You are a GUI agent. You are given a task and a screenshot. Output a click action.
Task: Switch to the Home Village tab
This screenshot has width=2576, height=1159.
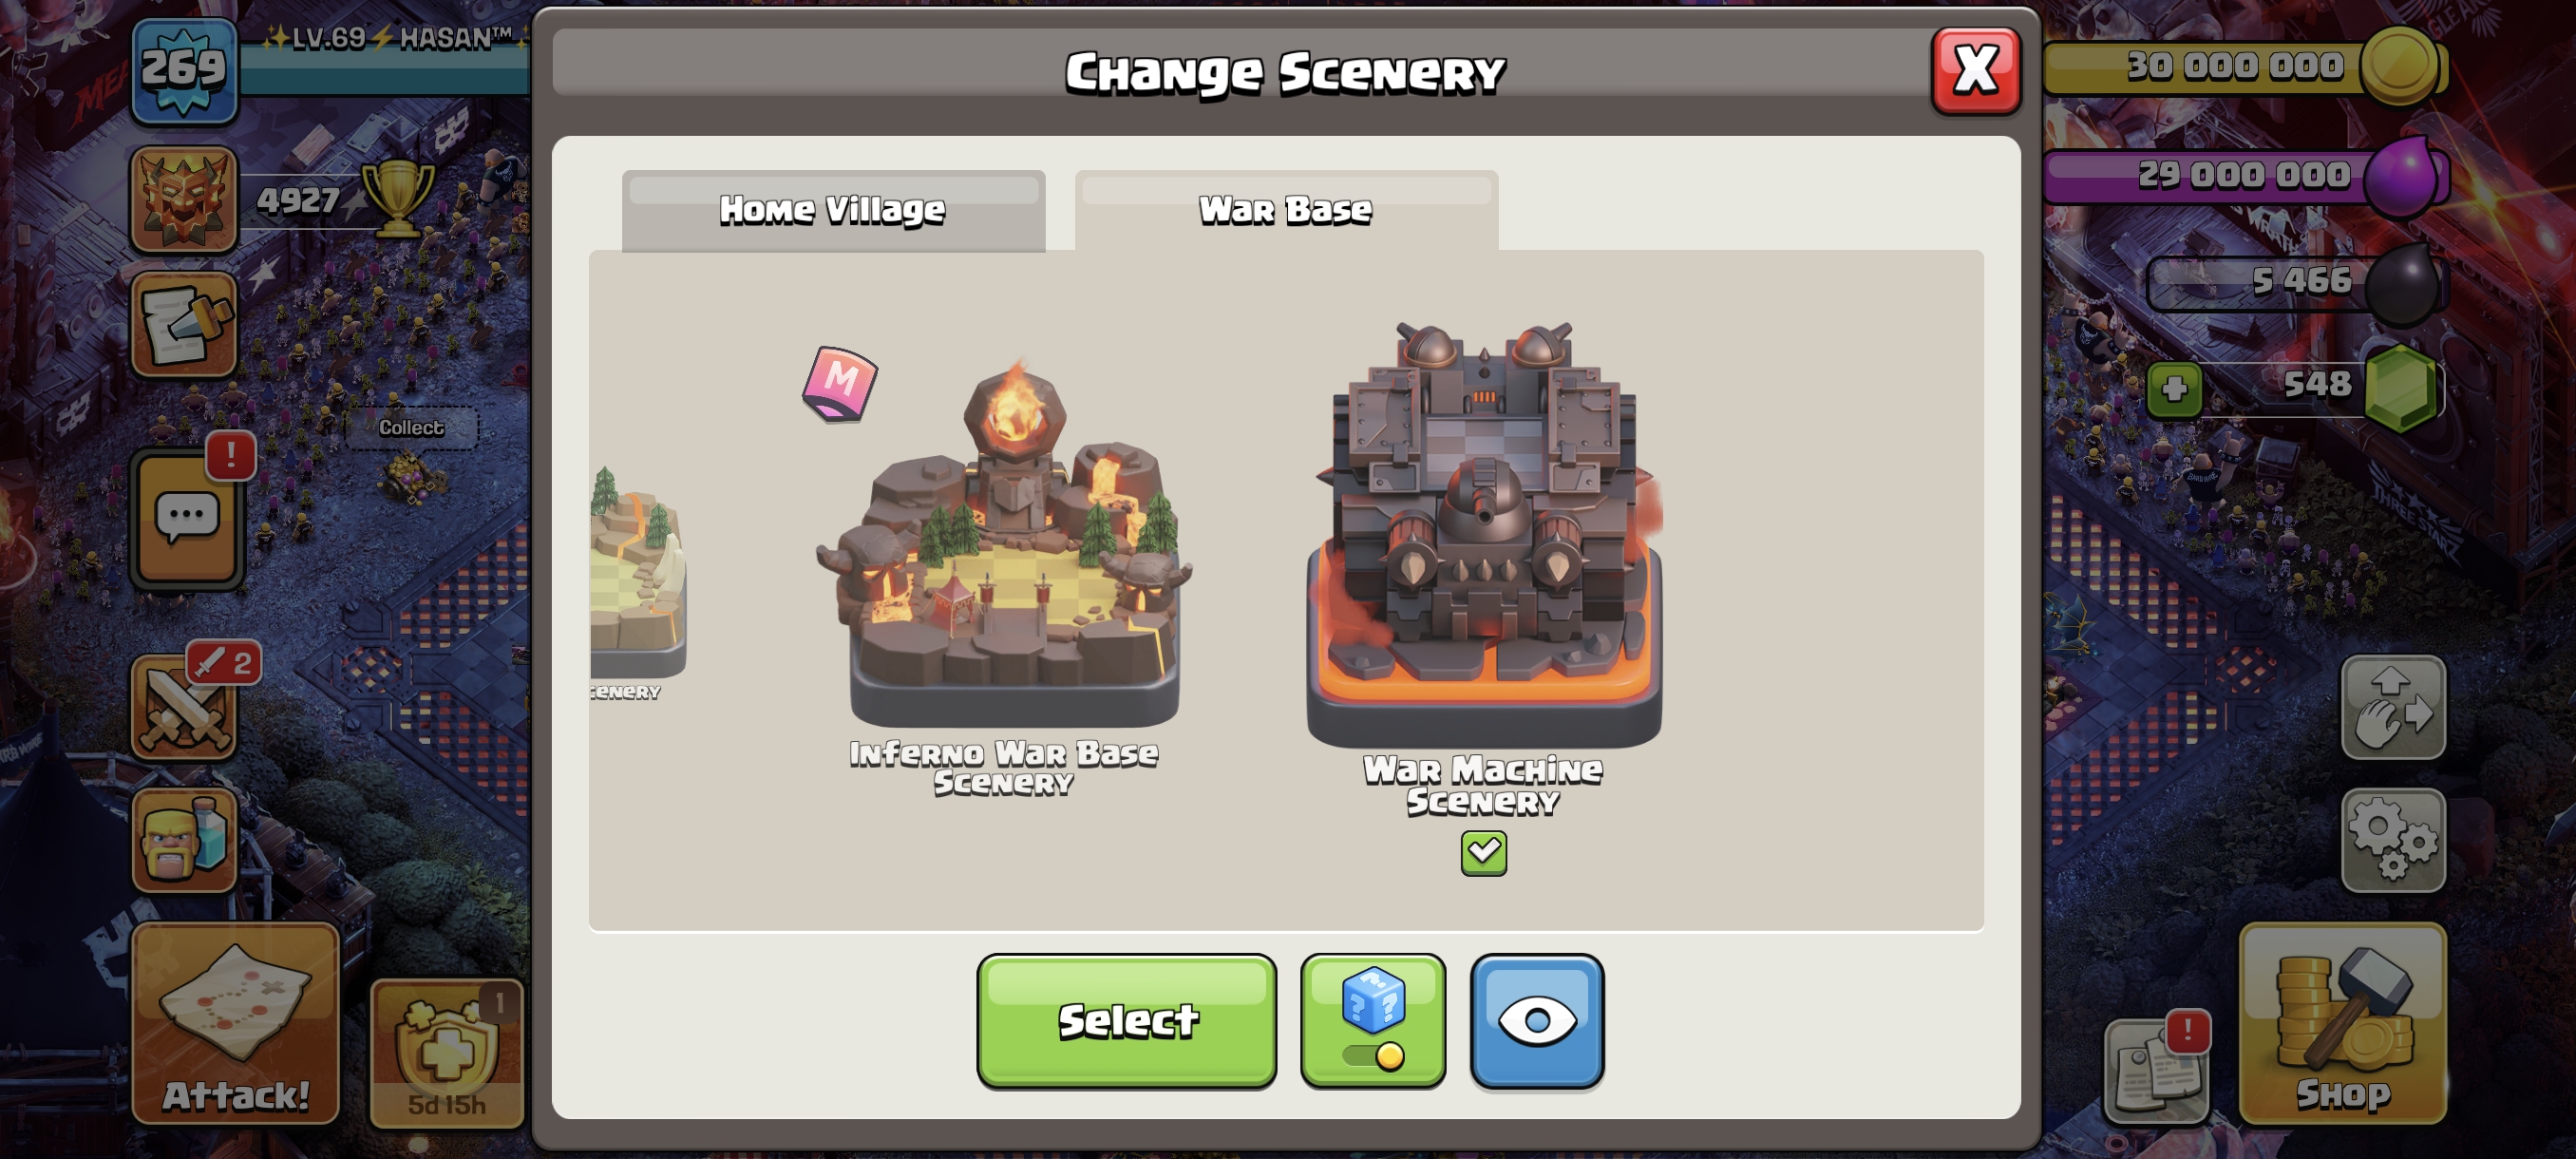833,210
